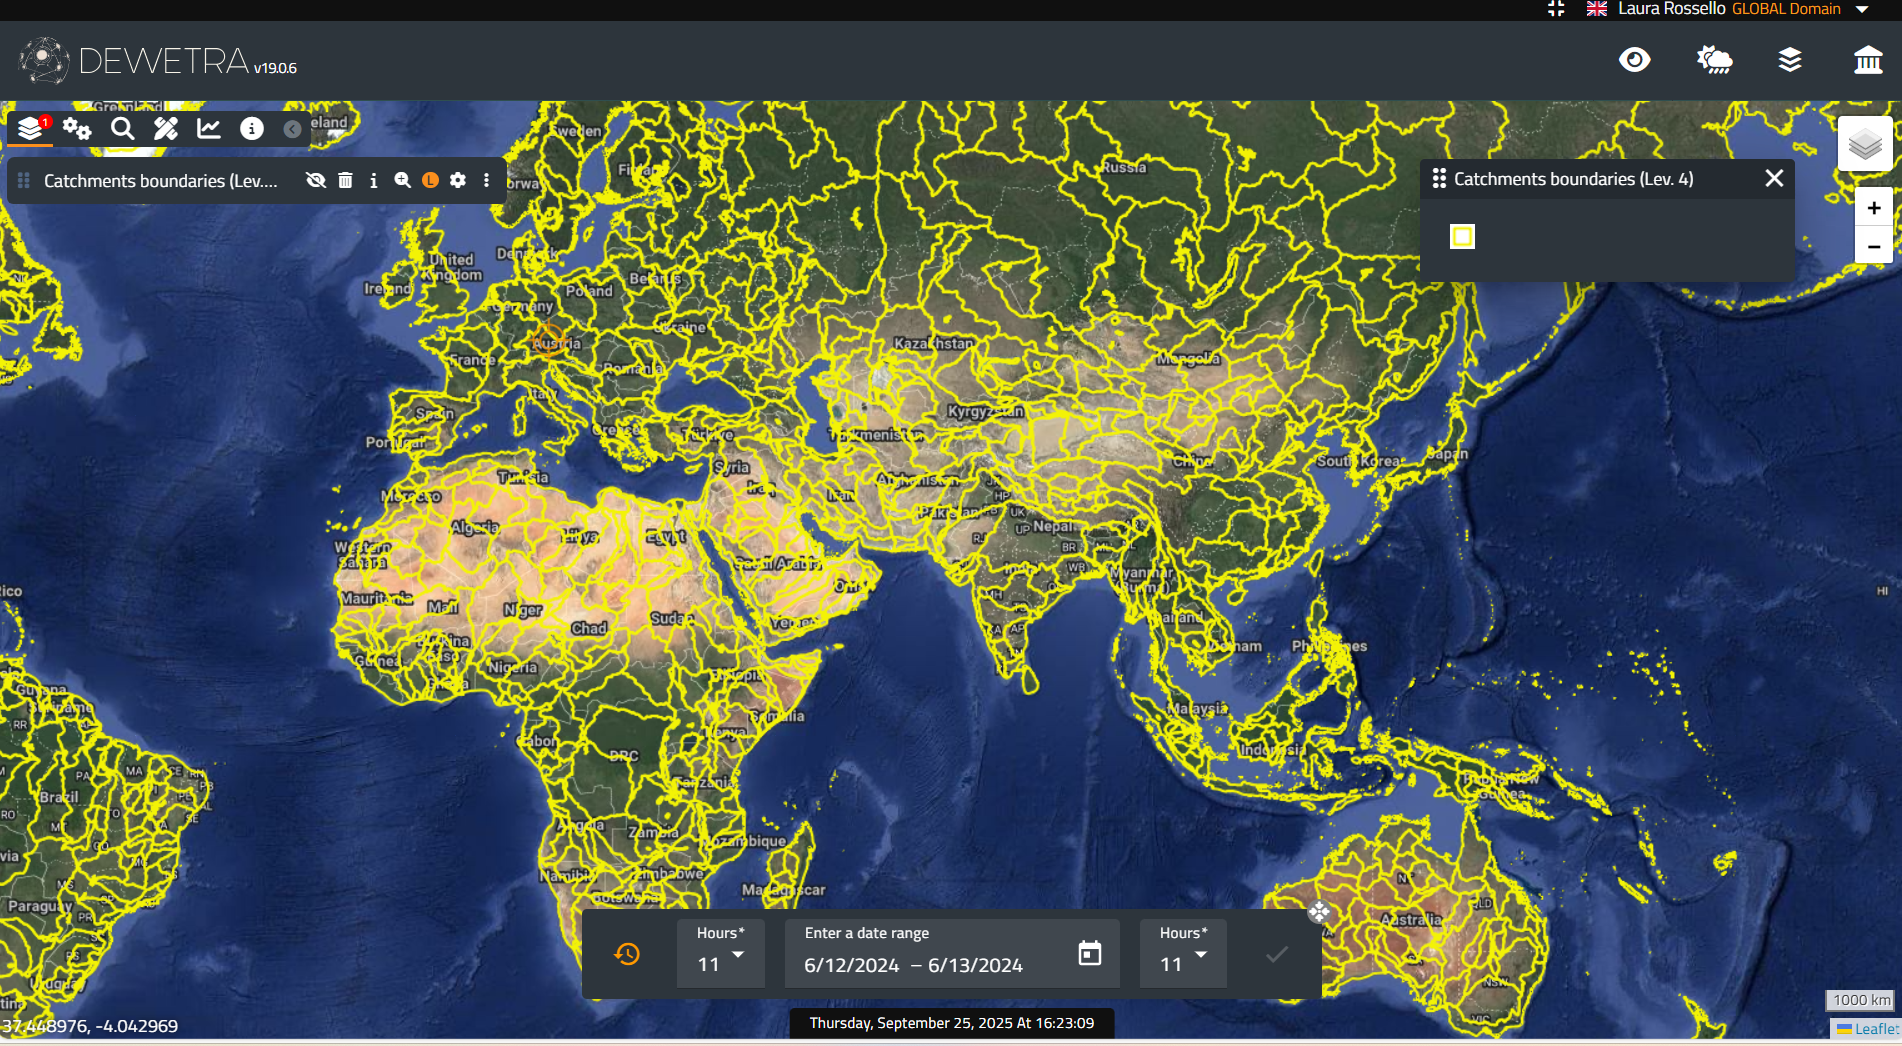Click the institution building icon
This screenshot has height=1046, width=1902.
pyautogui.click(x=1868, y=60)
